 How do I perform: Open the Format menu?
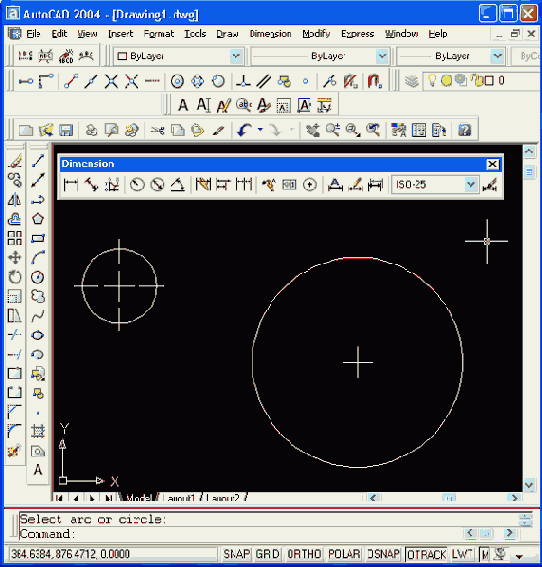point(159,34)
